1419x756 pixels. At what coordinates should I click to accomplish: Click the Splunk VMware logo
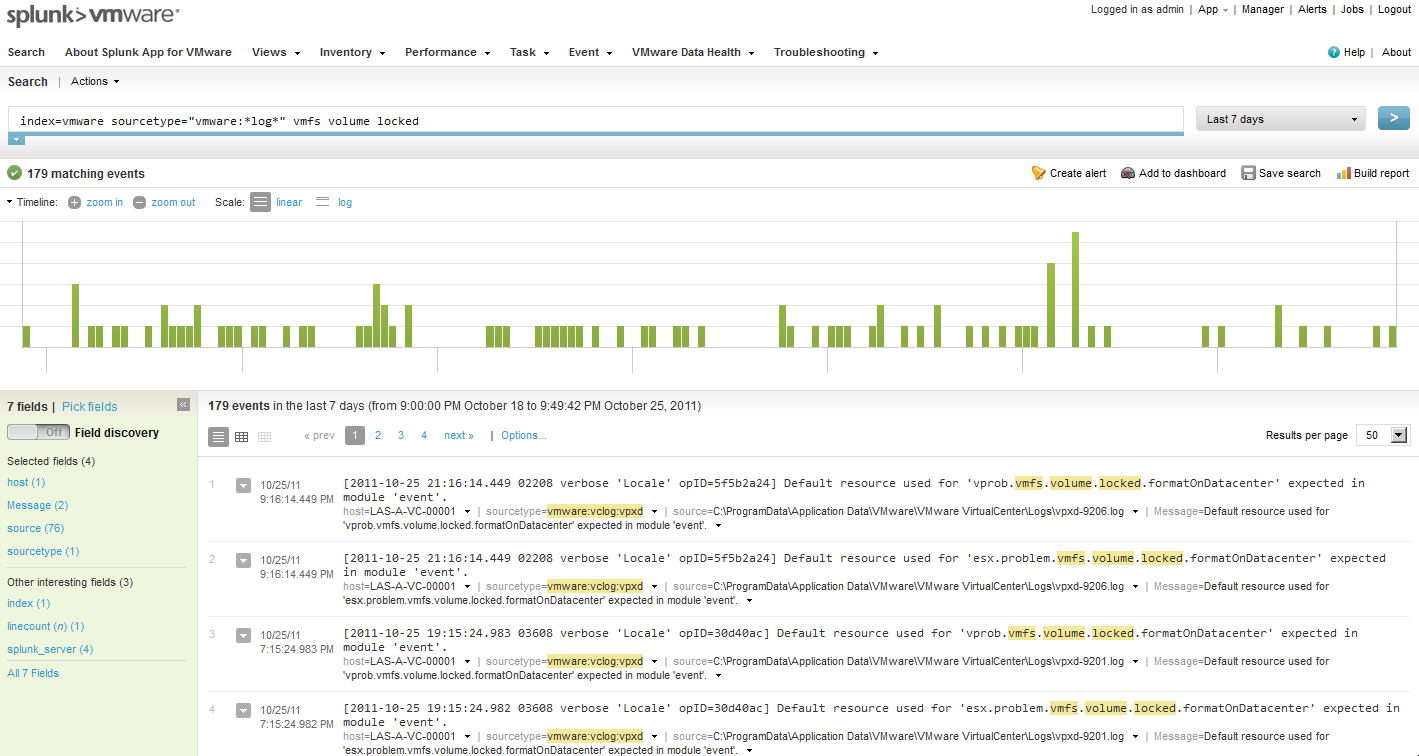coord(92,15)
